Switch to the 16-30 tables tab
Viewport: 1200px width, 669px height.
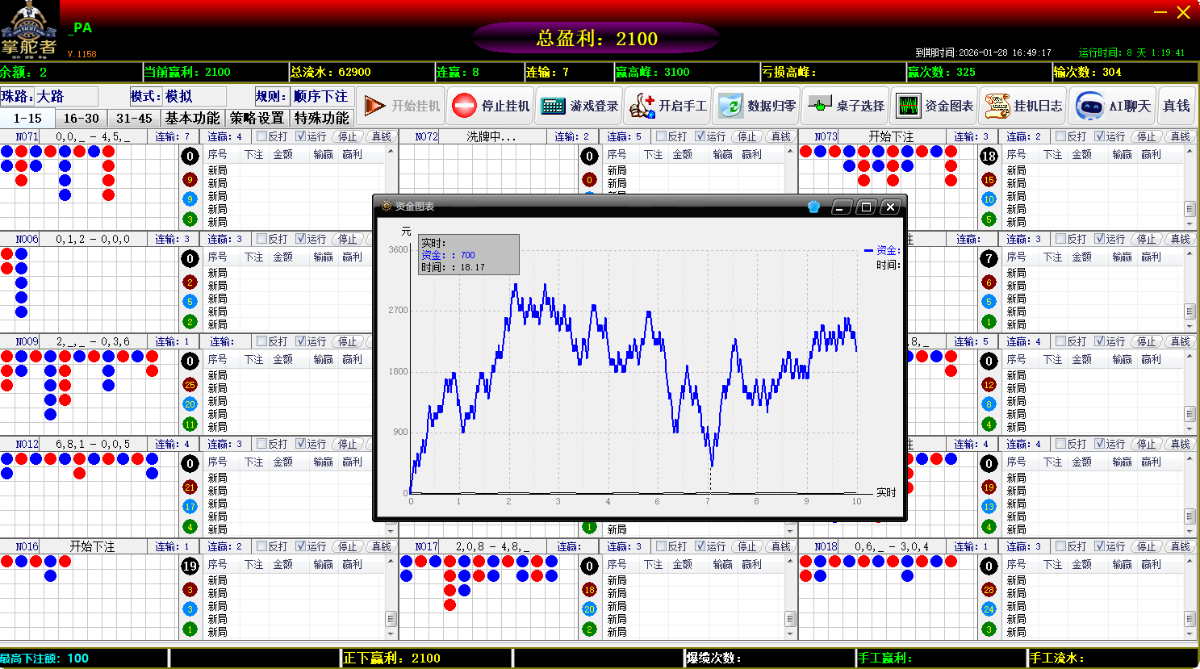(x=81, y=118)
